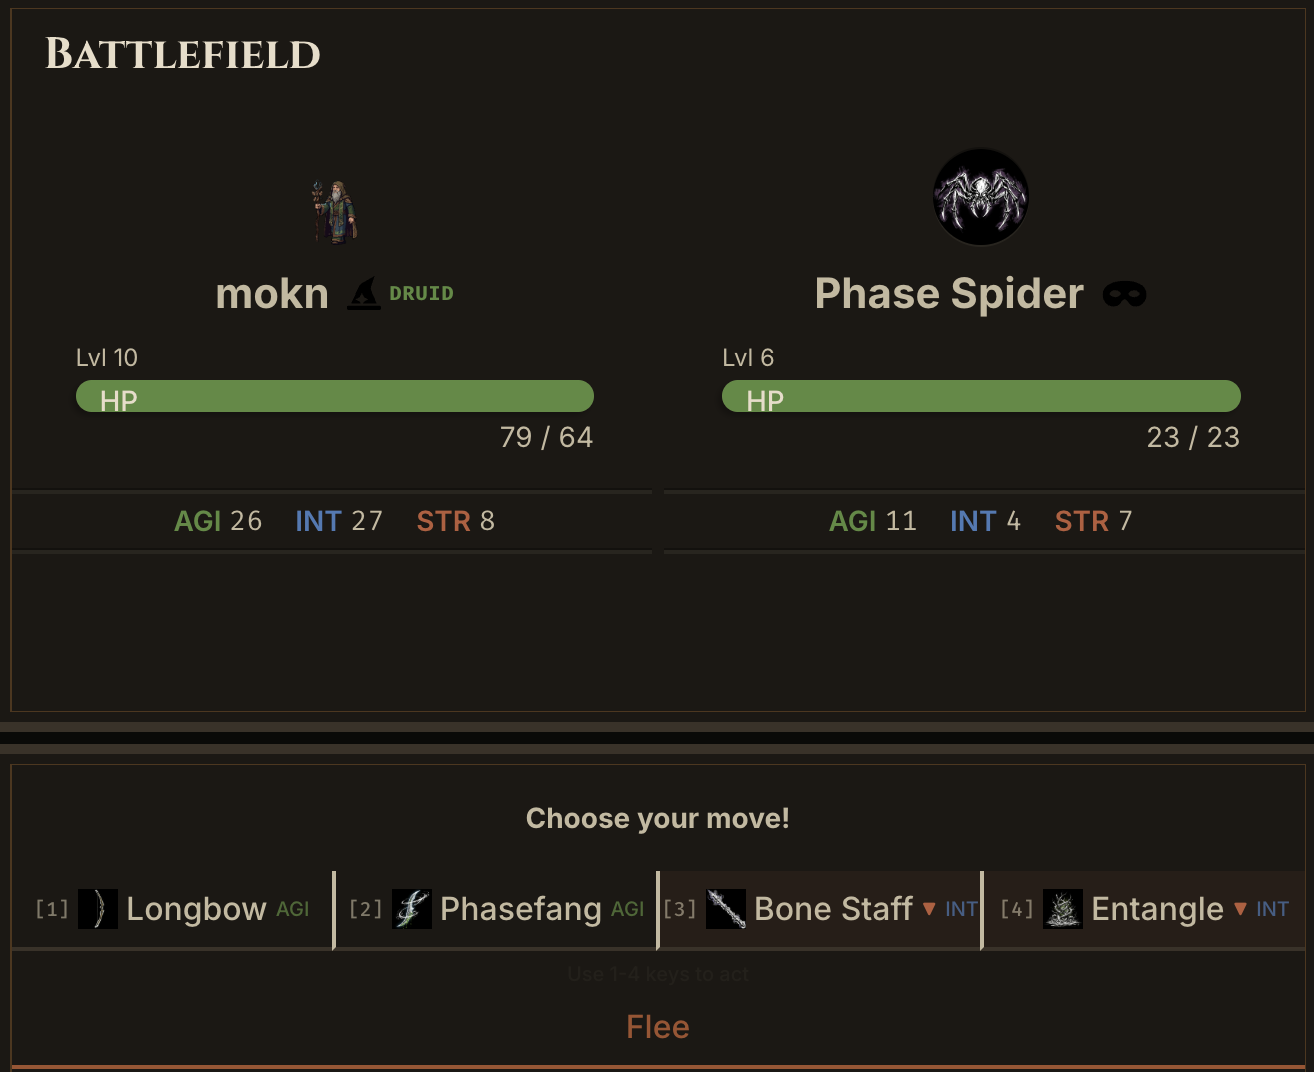The height and width of the screenshot is (1072, 1314).
Task: Click the Longbow weapon icon
Action: [98, 909]
